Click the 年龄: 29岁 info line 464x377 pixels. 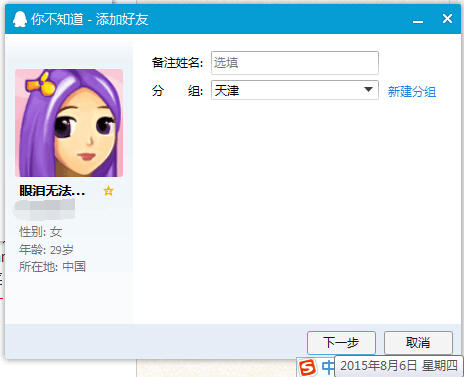[46, 249]
